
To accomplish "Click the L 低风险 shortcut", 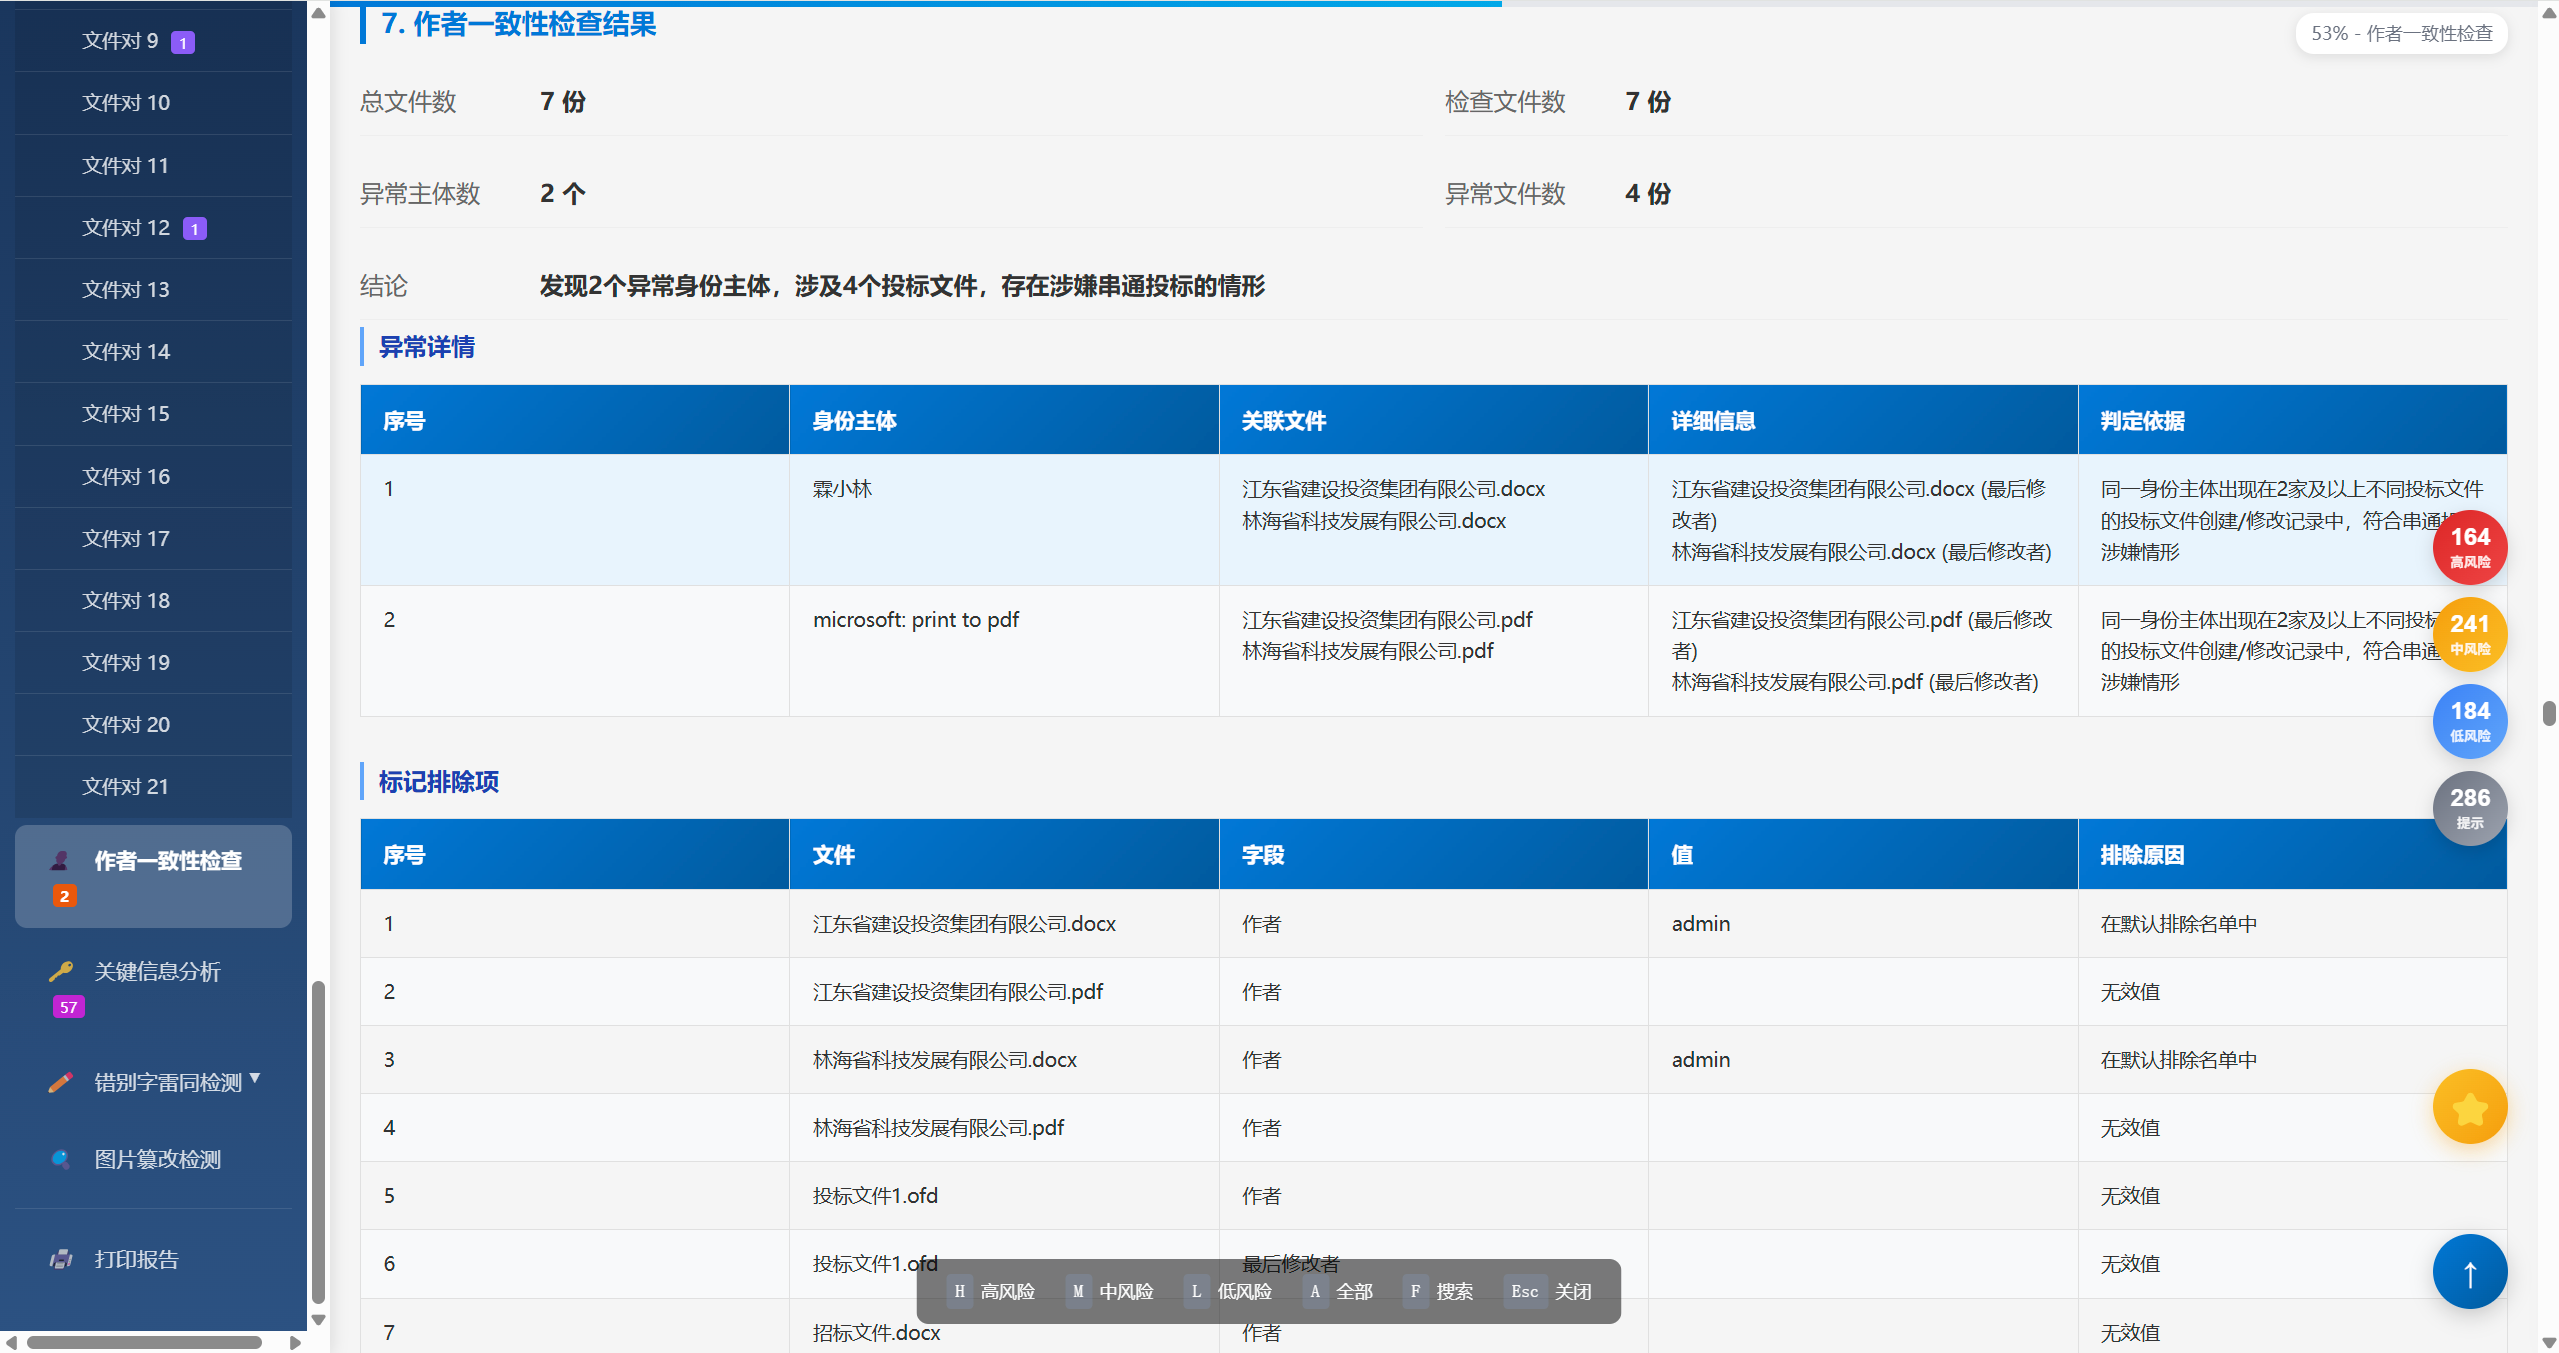I will (1228, 1291).
